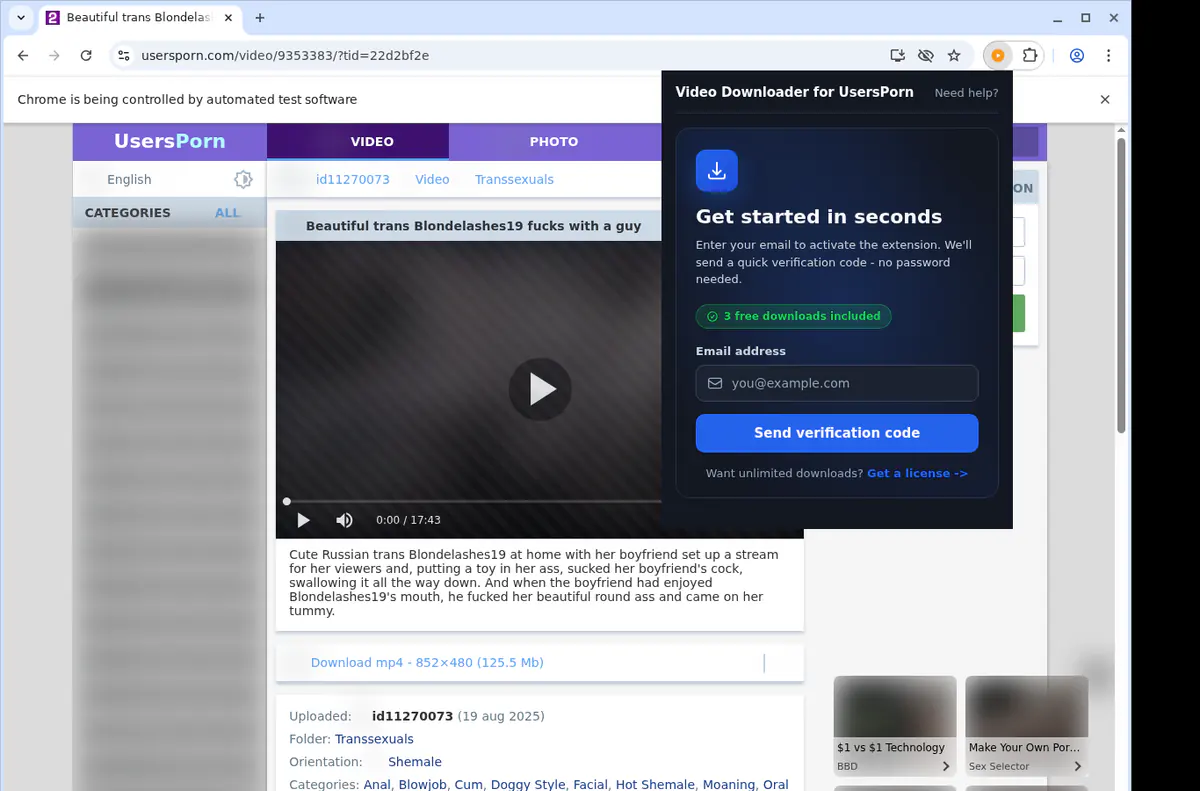The image size is (1200, 791).
Task: Open the English language selector
Action: [x=129, y=180]
